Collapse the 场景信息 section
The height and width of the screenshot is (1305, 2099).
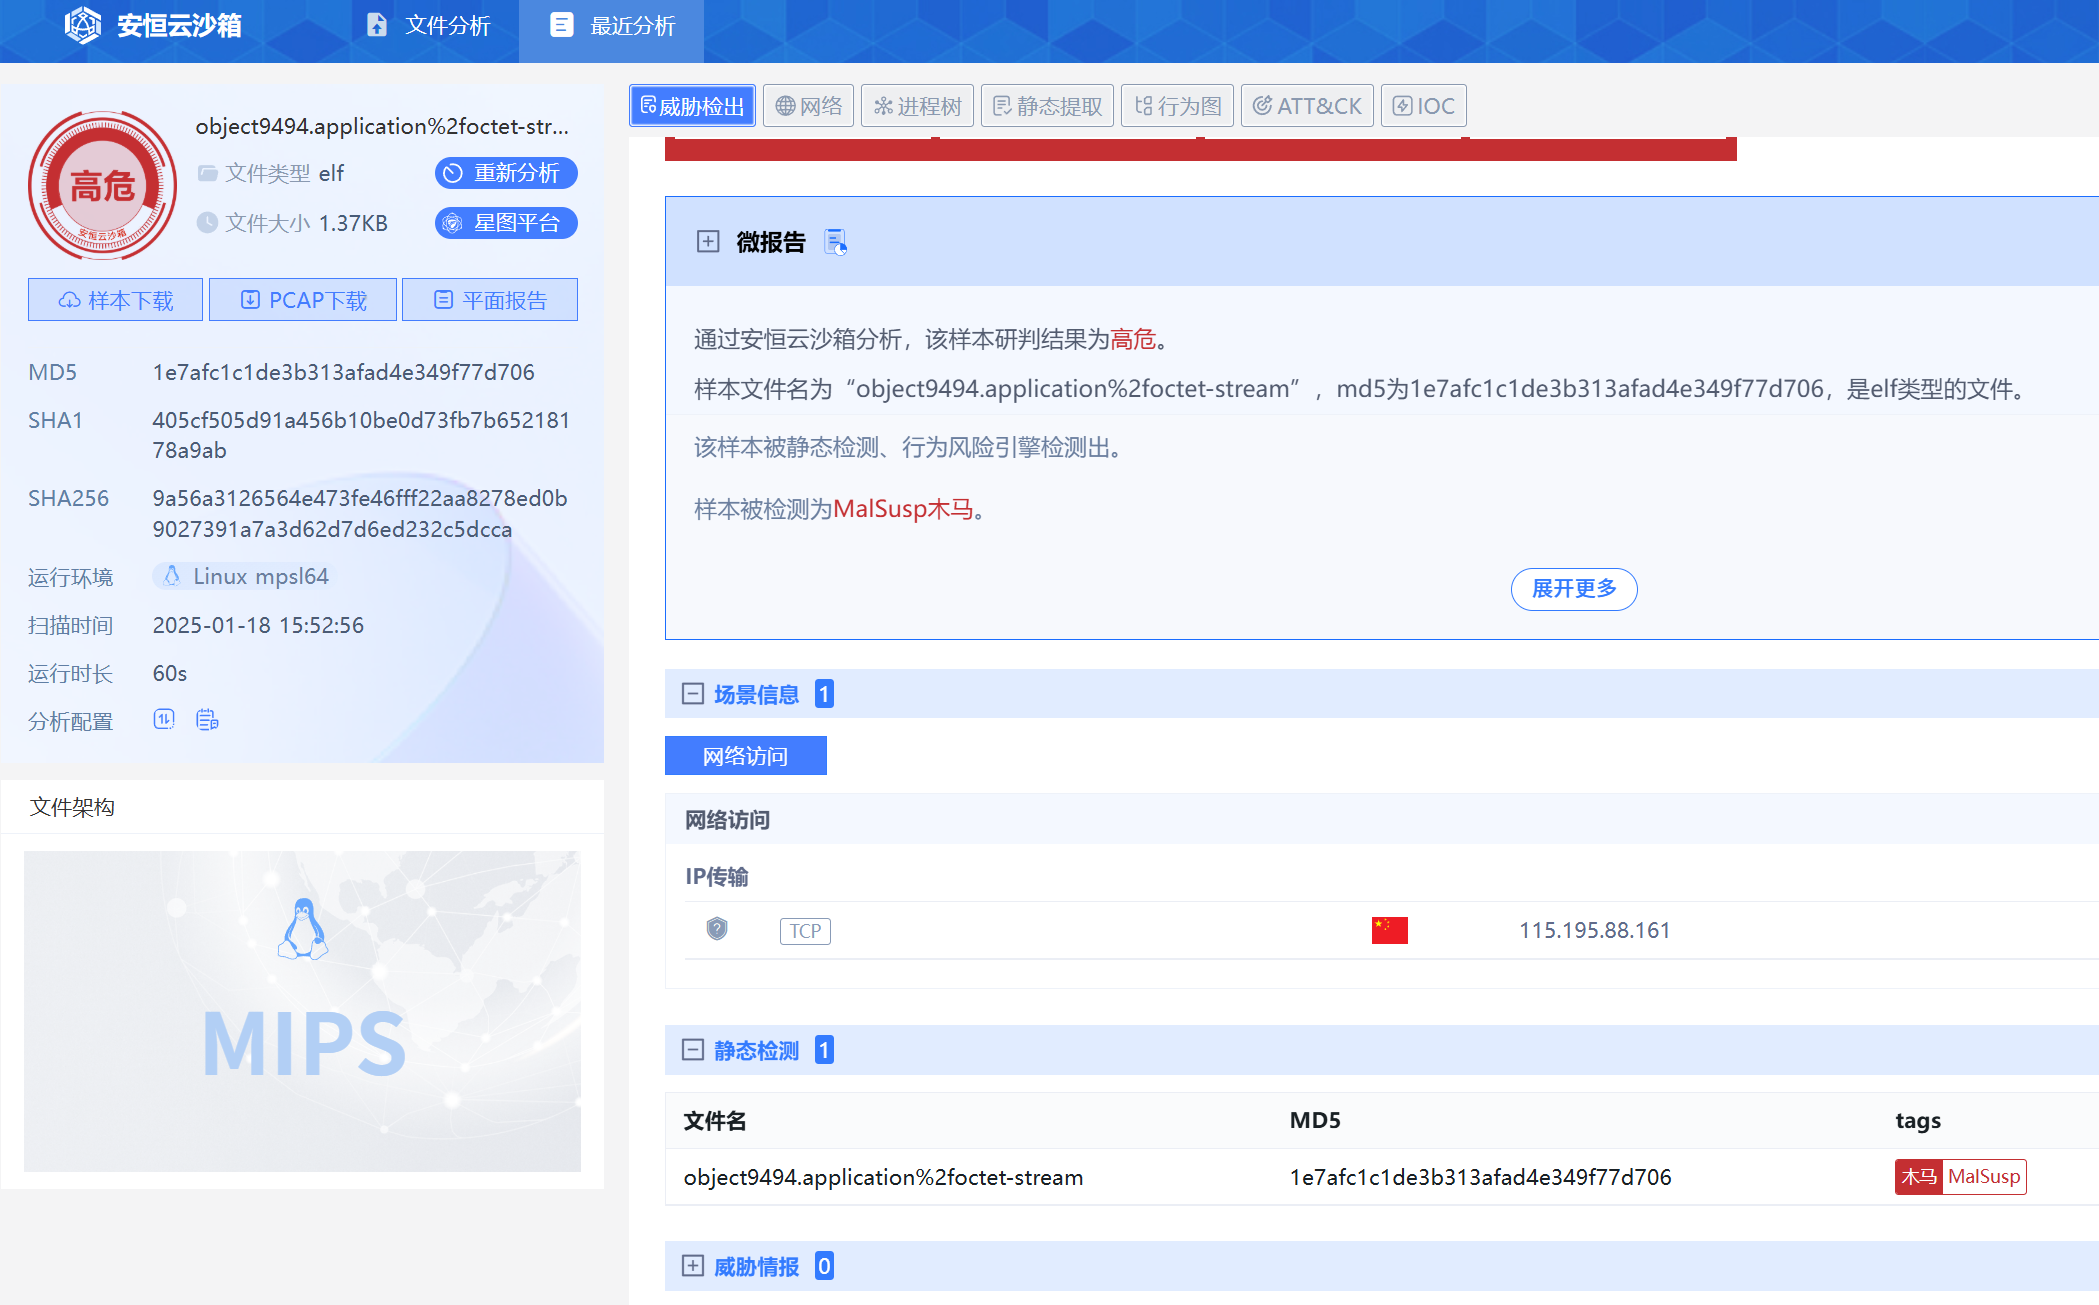coord(693,694)
